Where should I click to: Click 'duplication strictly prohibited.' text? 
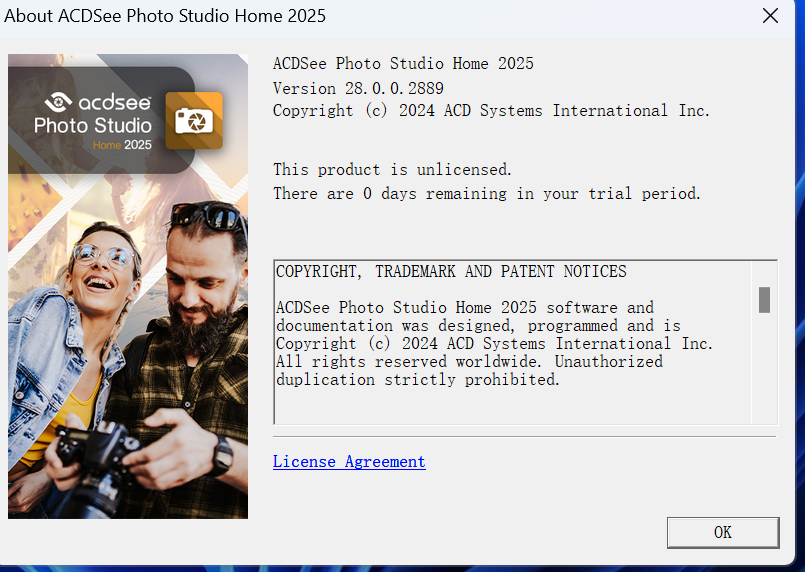coord(417,379)
